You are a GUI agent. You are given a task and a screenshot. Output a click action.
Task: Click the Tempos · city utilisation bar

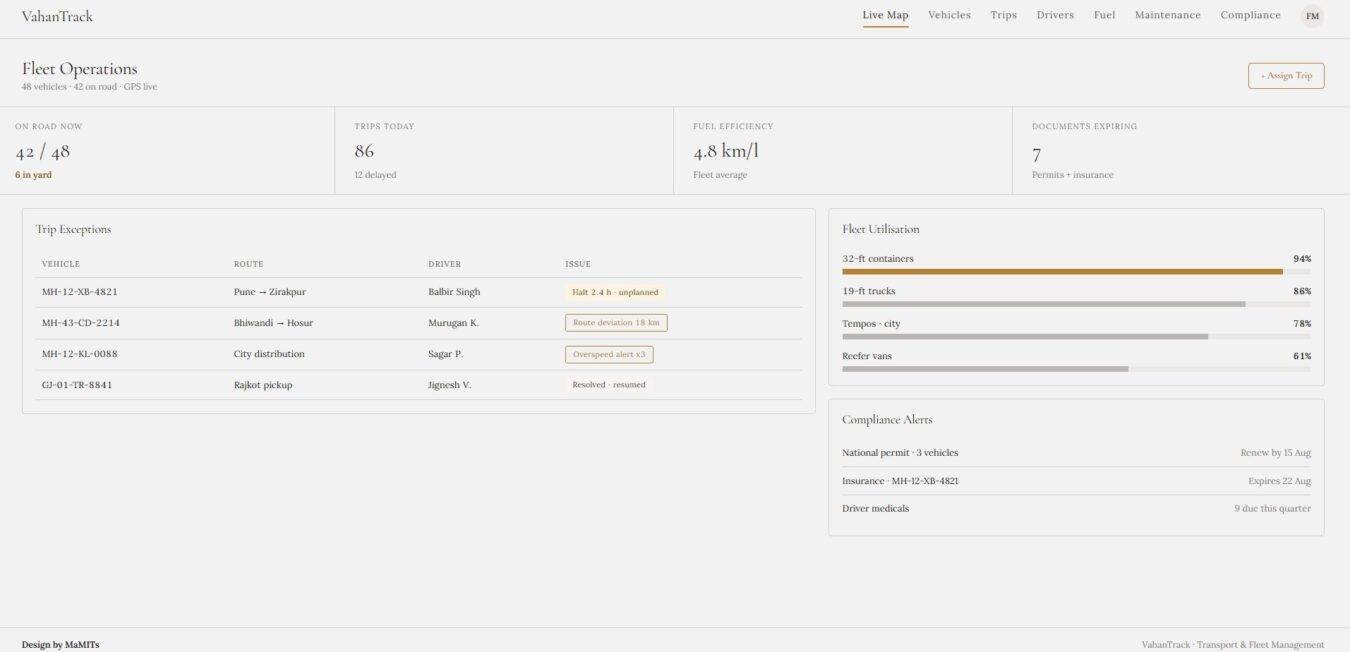click(x=1076, y=336)
